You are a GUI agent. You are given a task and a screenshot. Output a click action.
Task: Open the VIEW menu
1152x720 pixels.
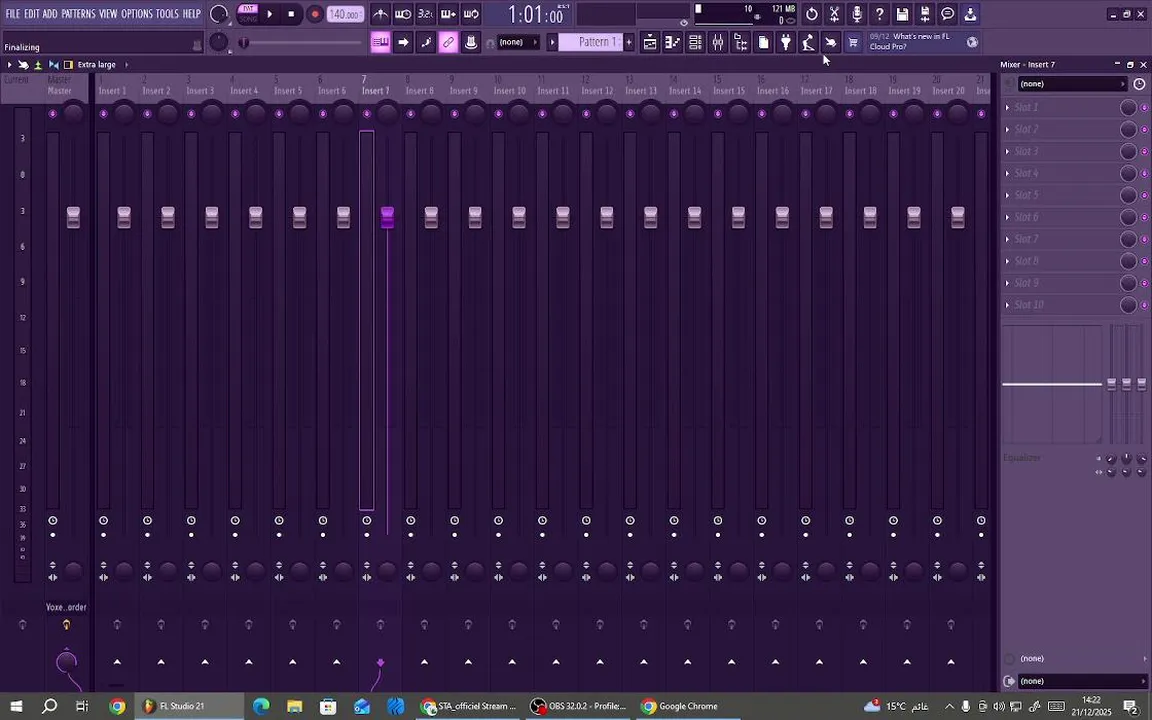click(x=108, y=14)
